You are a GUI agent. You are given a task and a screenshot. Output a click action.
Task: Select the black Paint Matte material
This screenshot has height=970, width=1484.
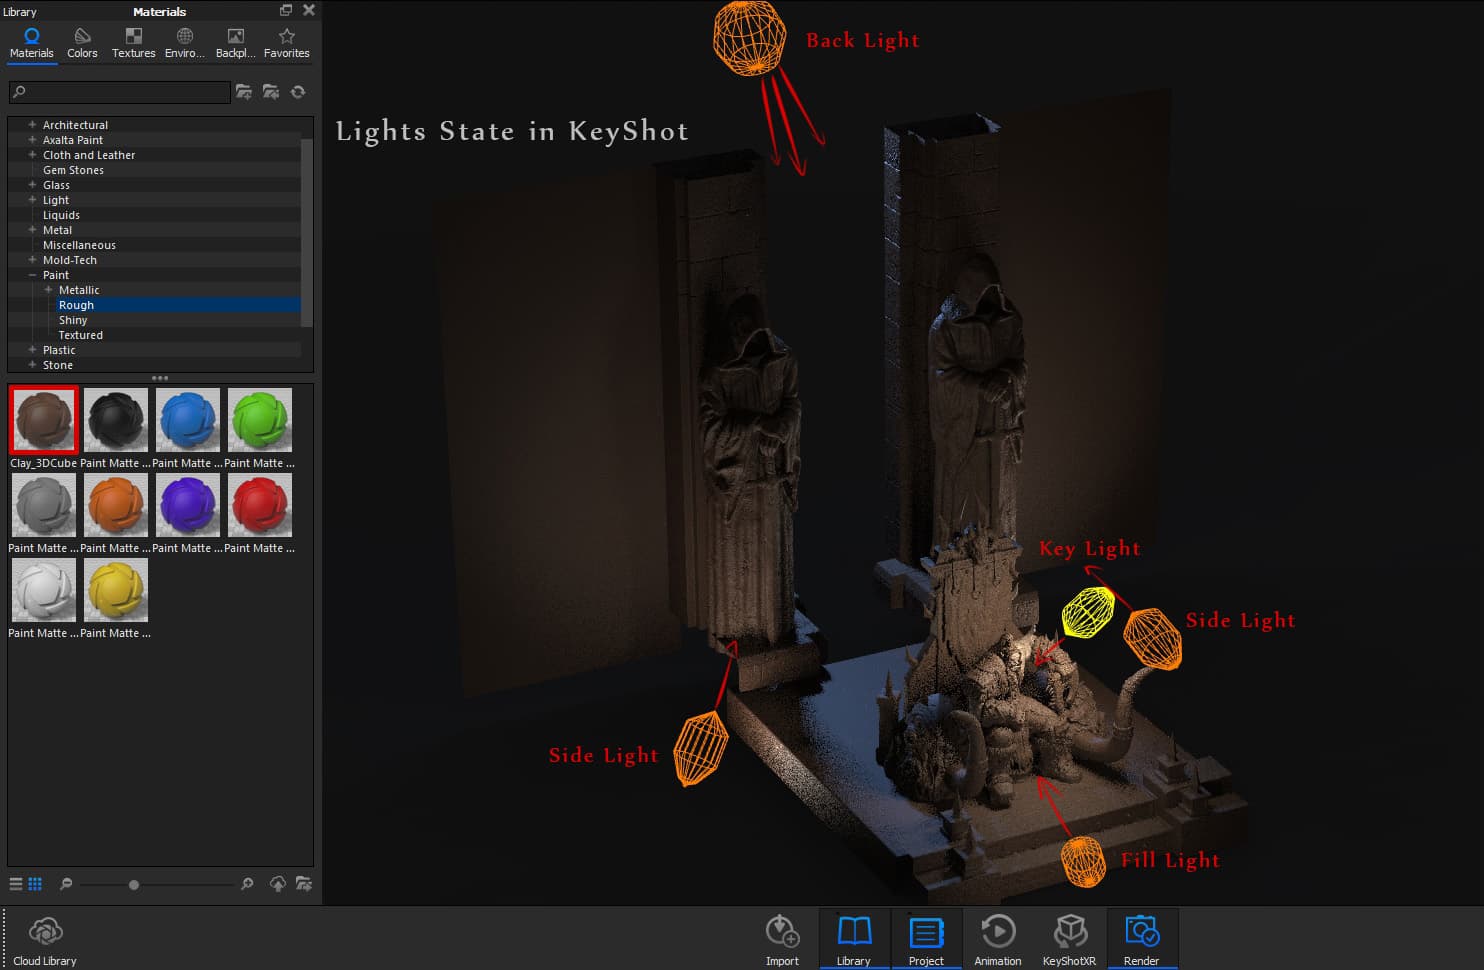(x=116, y=420)
